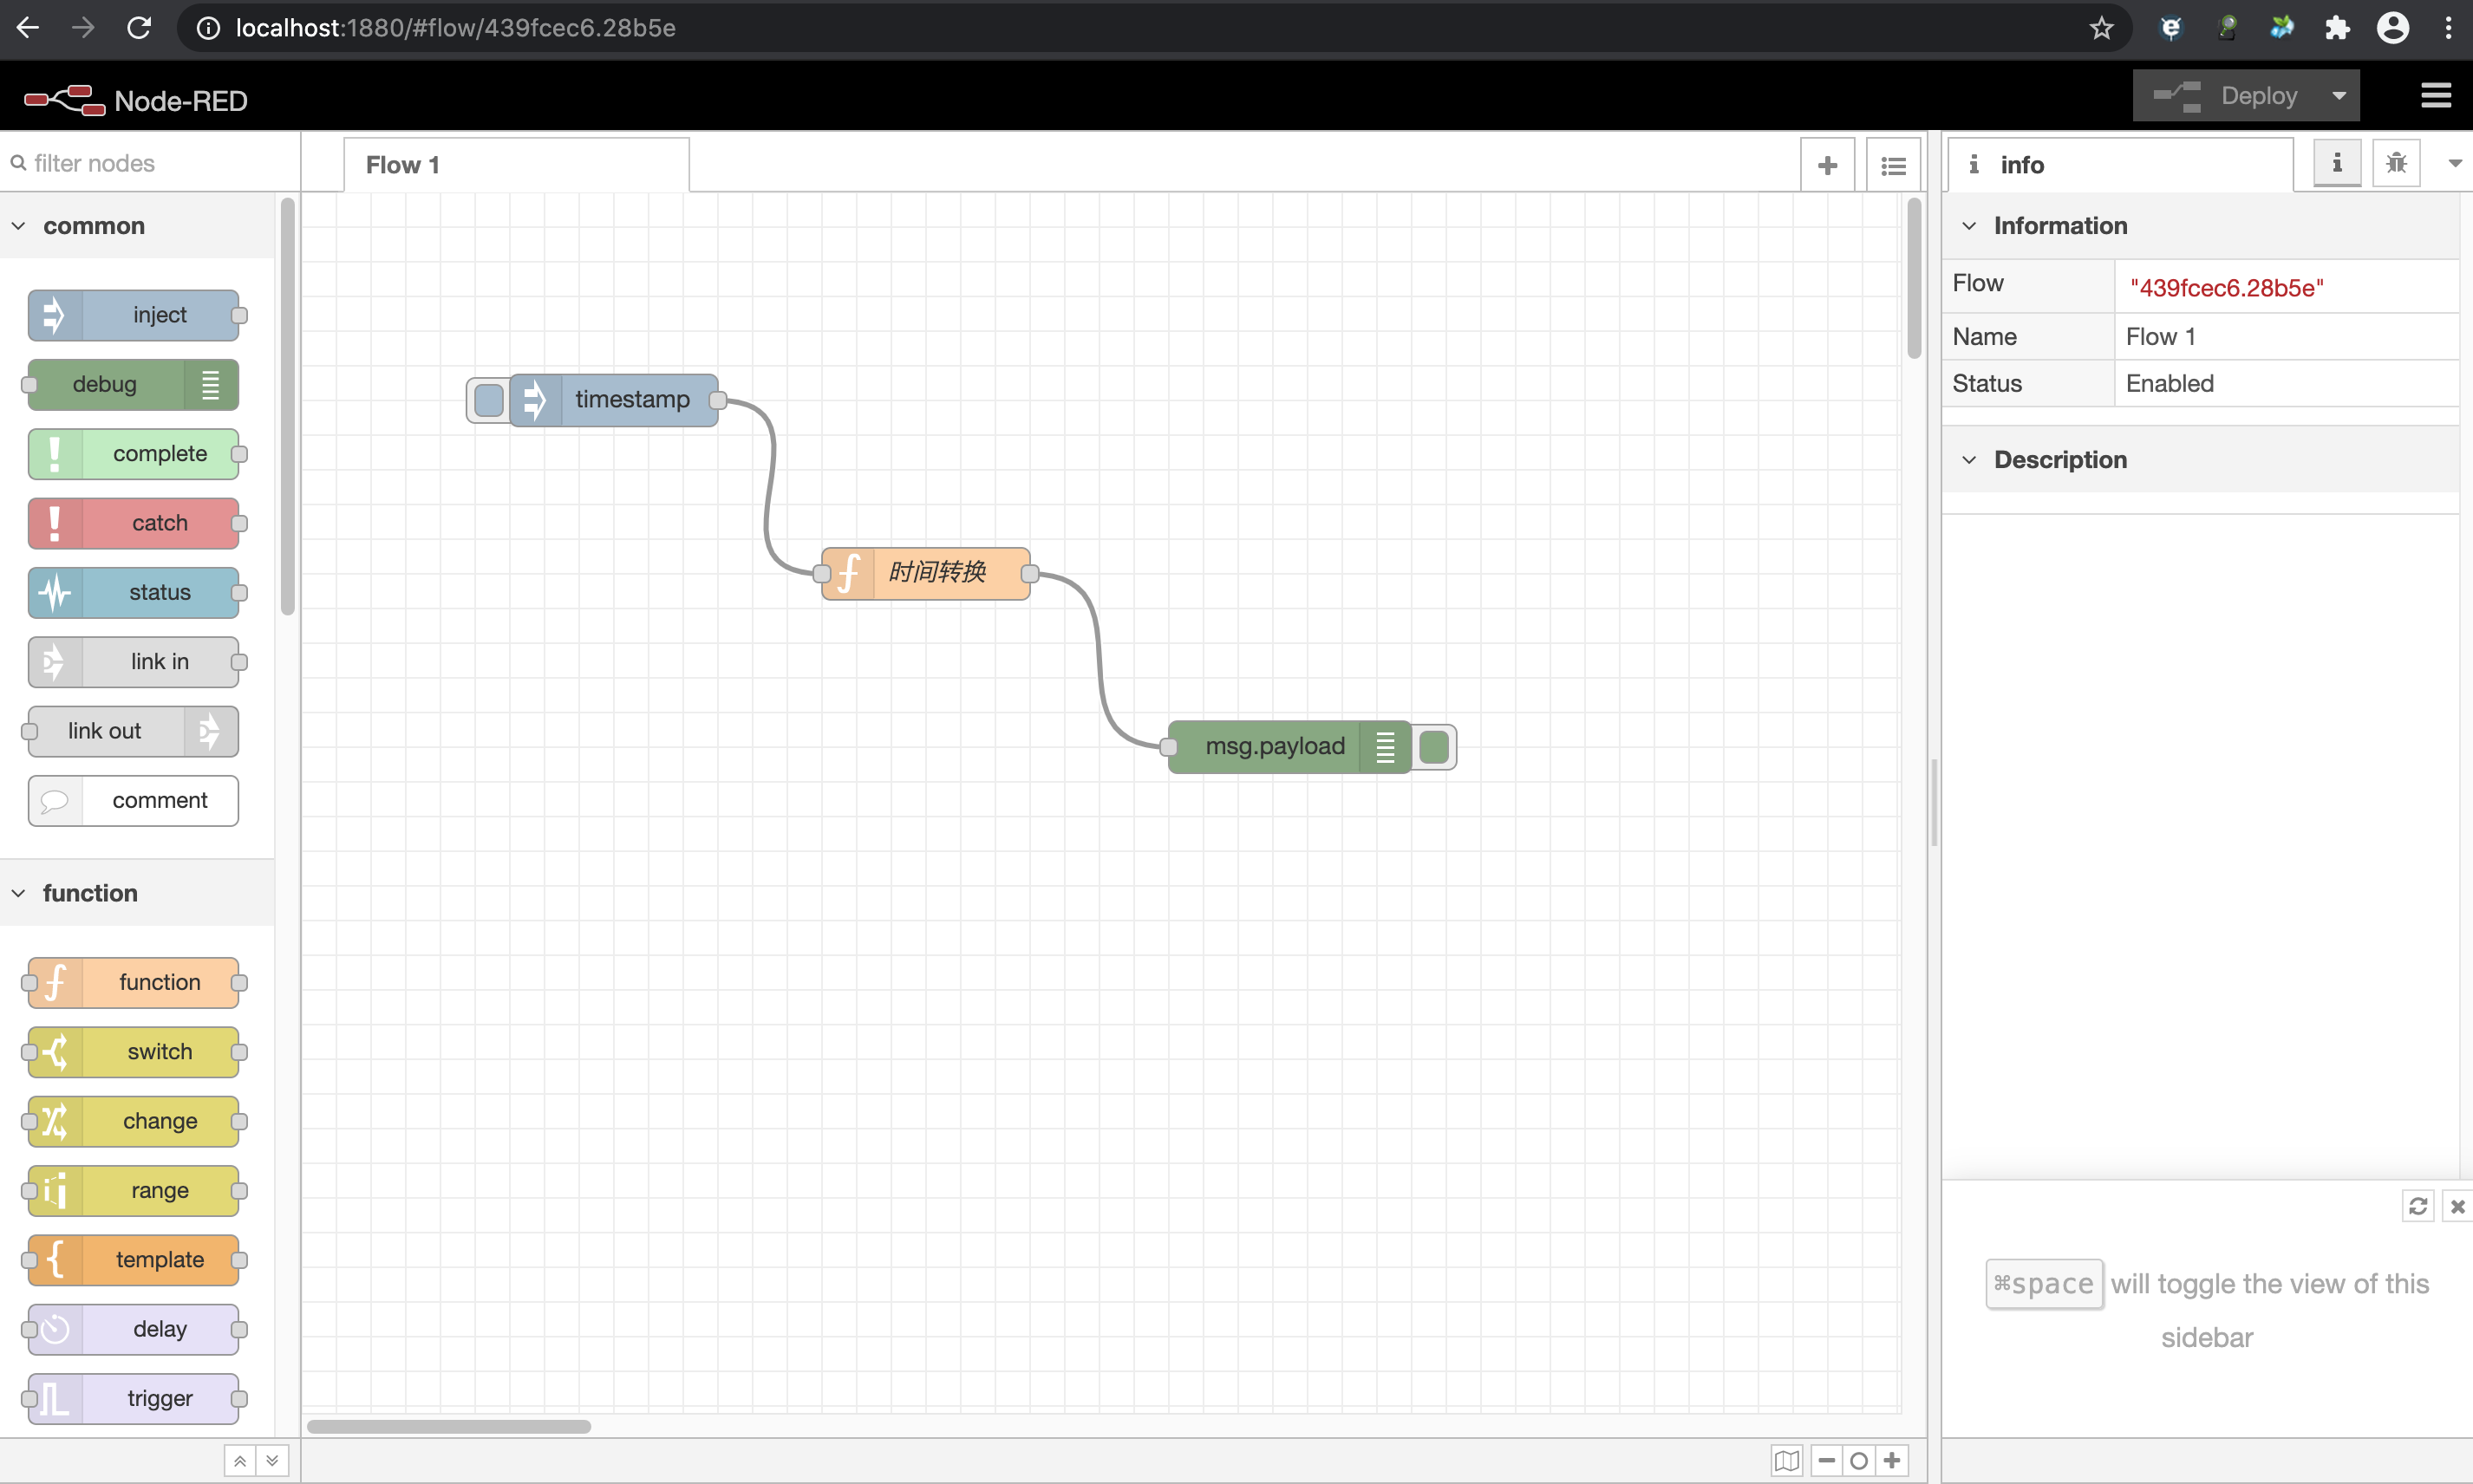Screen dimensions: 2473x1484
Task: Reset zoom with the circle icon
Action: [x=1858, y=1460]
